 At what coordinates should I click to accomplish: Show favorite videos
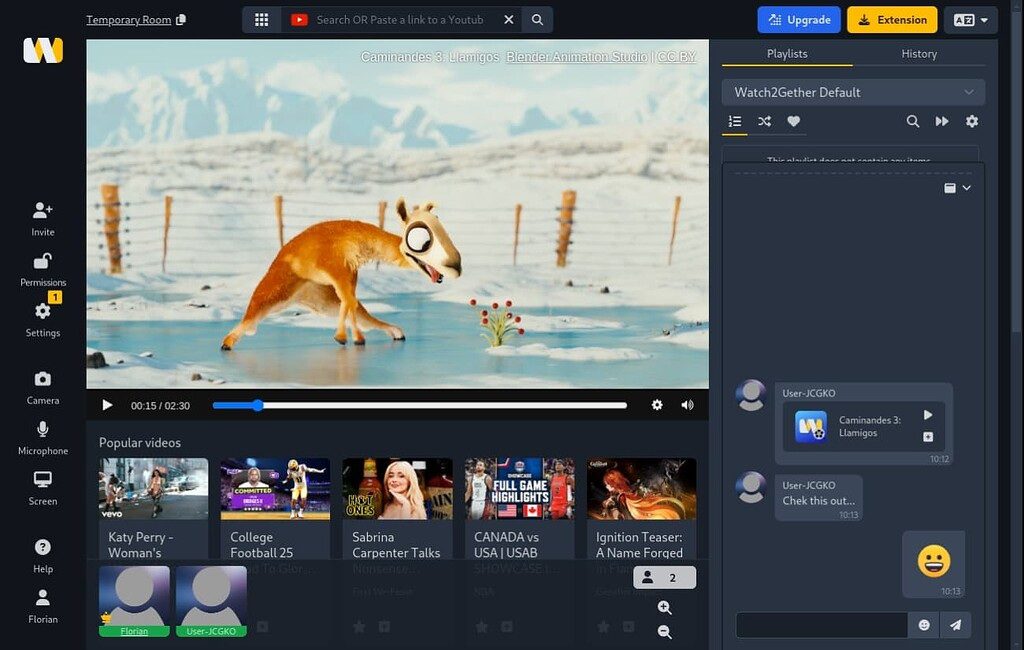coord(793,121)
